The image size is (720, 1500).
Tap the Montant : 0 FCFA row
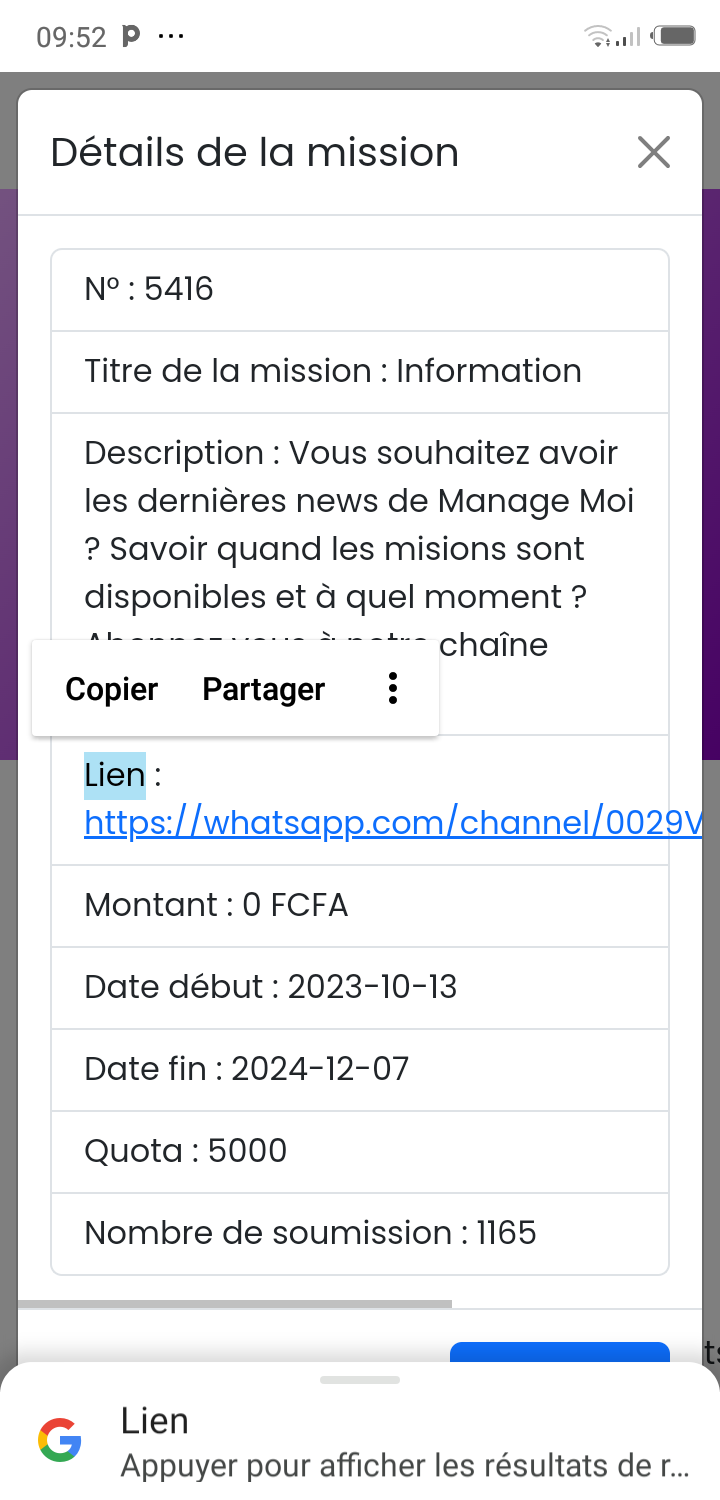click(x=360, y=905)
